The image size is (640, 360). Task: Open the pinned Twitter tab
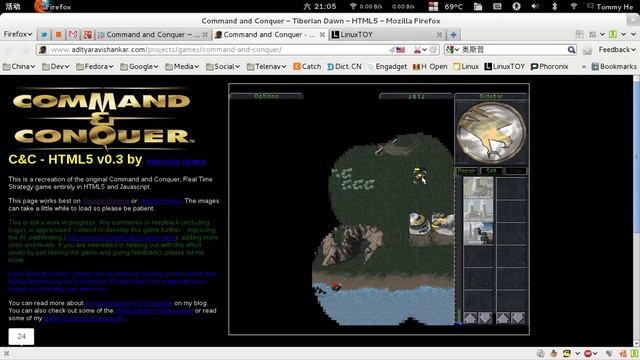[x=44, y=35]
